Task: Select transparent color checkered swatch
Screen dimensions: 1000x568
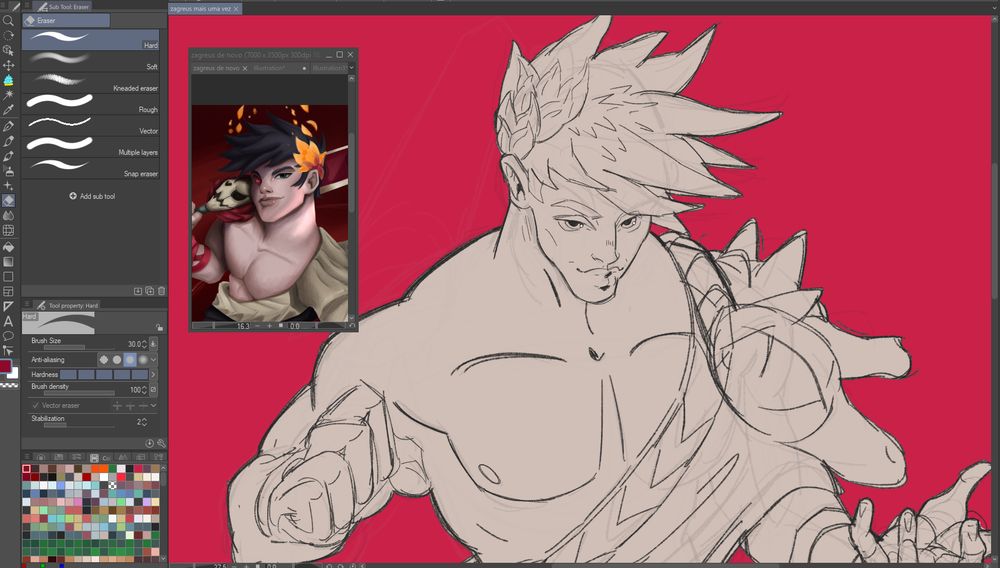Action: (x=8, y=386)
